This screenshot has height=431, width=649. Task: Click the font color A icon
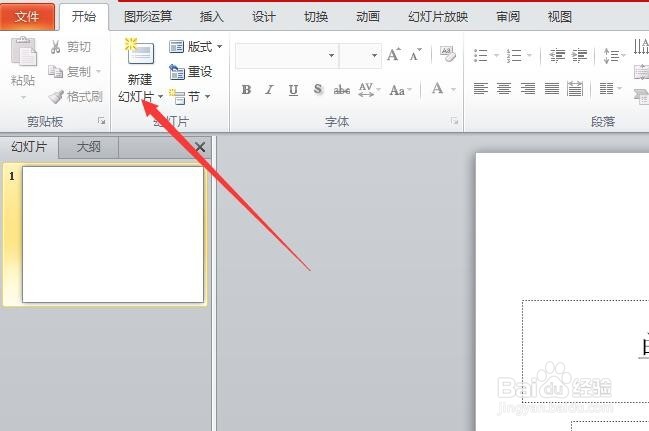pyautogui.click(x=437, y=89)
